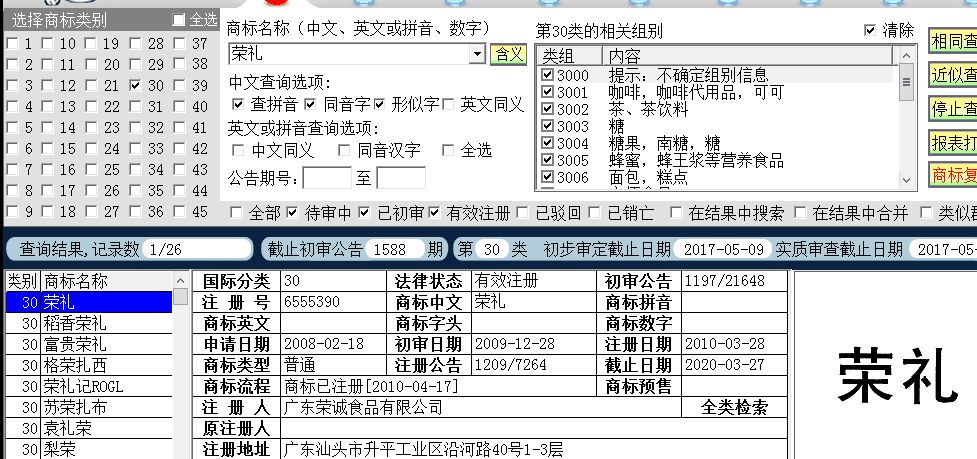Check trademark class 35 checkbox
977x459 pixels.
(x=136, y=190)
